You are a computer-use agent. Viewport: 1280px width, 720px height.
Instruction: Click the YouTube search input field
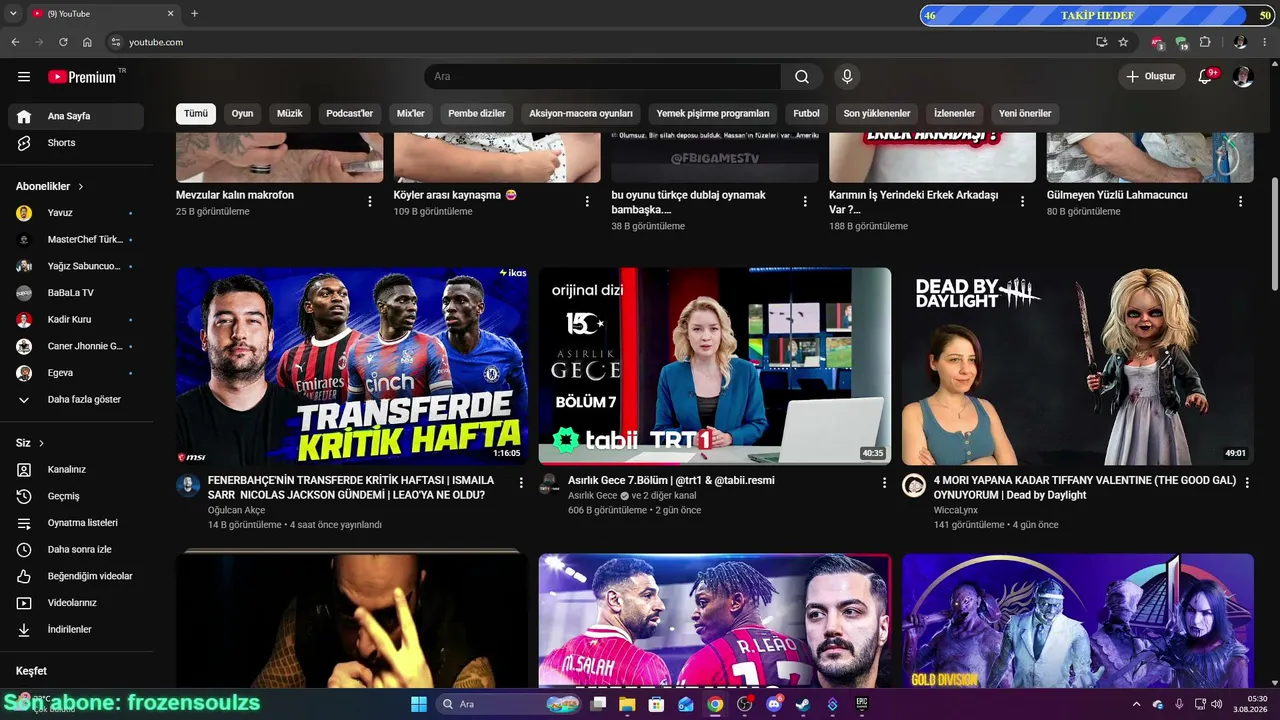[x=603, y=77]
